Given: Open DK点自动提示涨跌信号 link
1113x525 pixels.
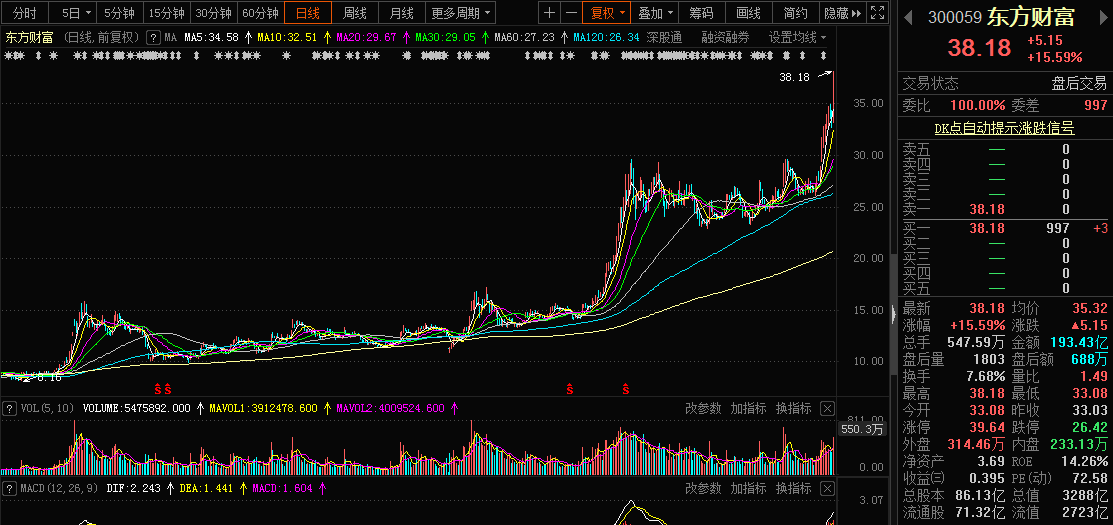Looking at the screenshot, I should point(1004,128).
